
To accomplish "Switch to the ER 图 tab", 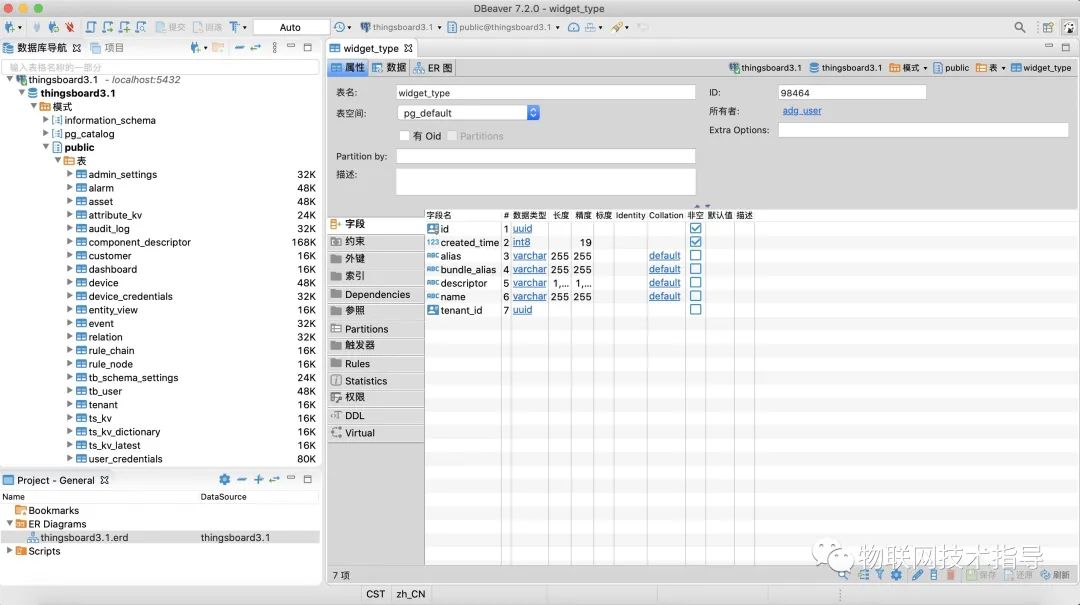I will click(x=433, y=68).
